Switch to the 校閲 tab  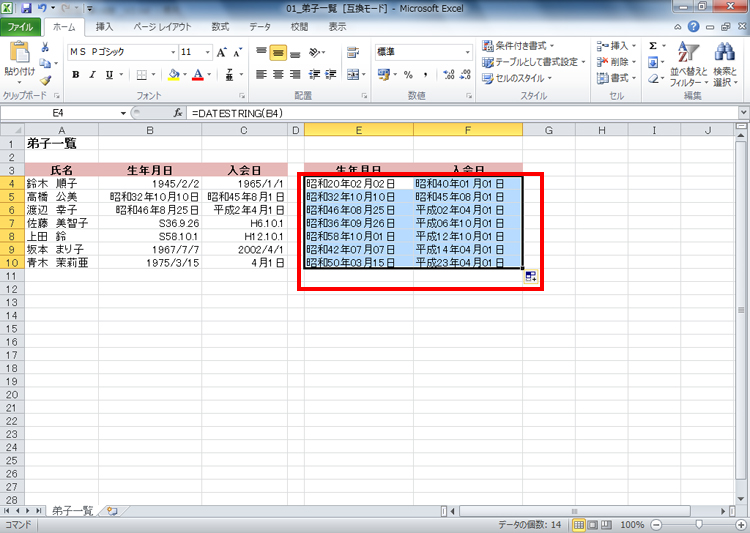pyautogui.click(x=299, y=27)
